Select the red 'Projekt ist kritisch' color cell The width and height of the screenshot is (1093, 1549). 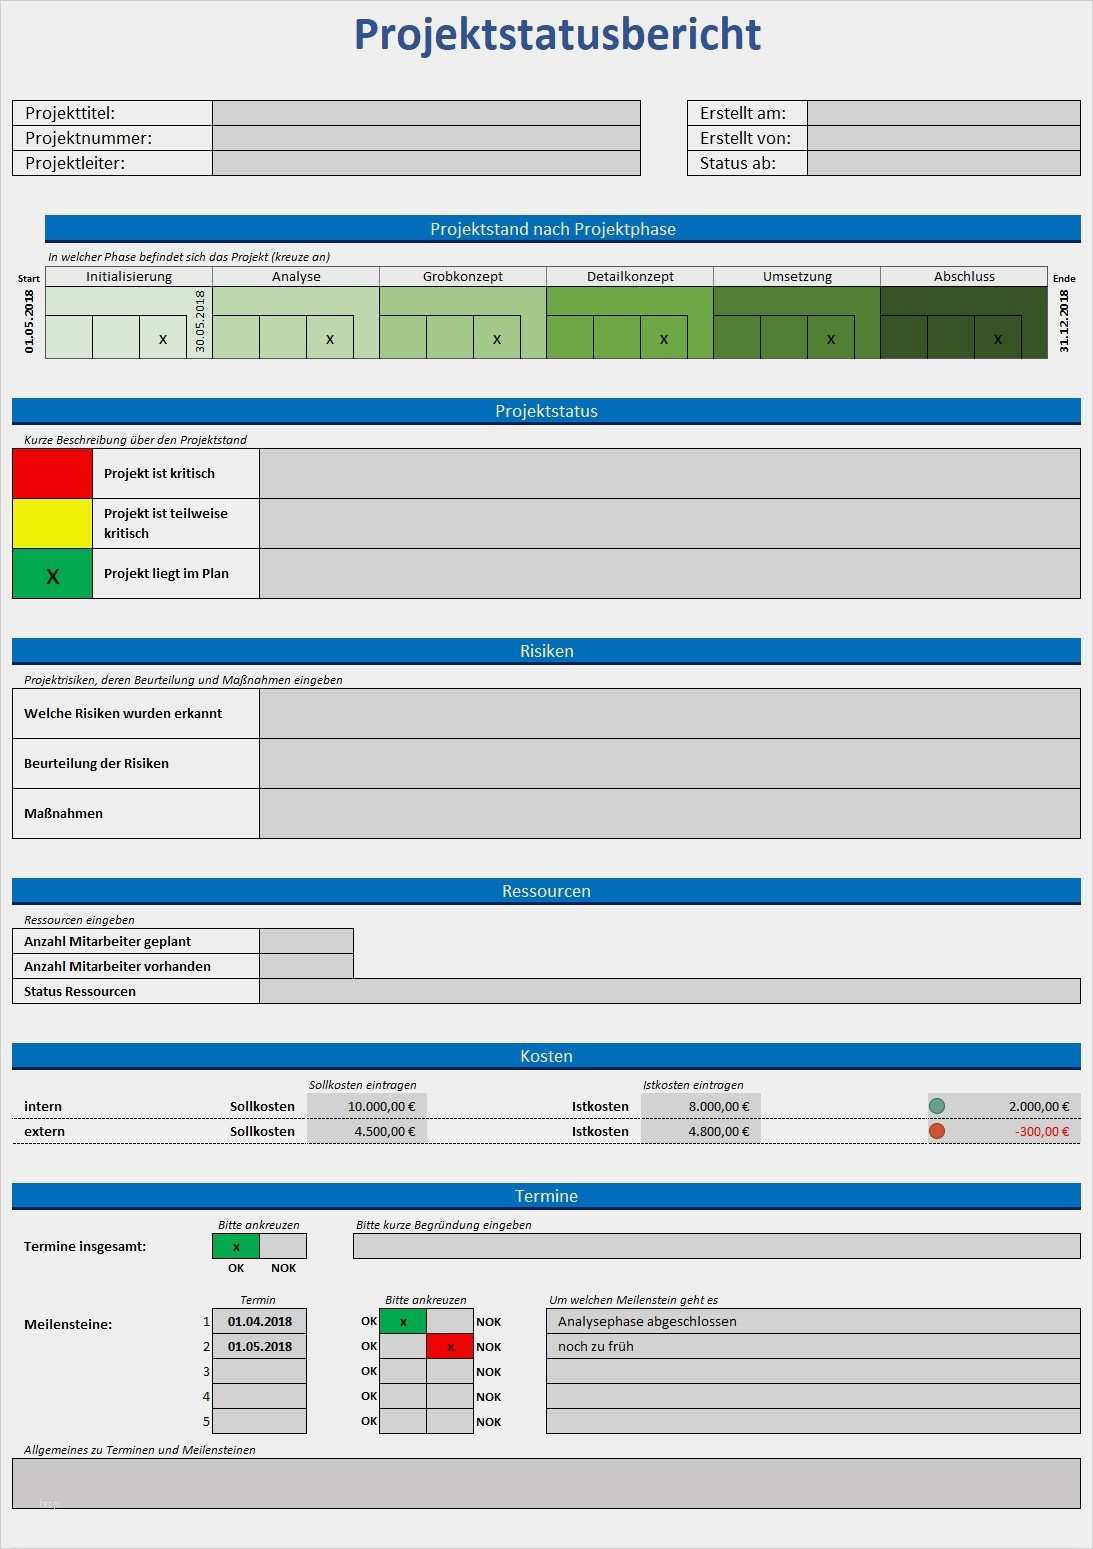(x=52, y=473)
